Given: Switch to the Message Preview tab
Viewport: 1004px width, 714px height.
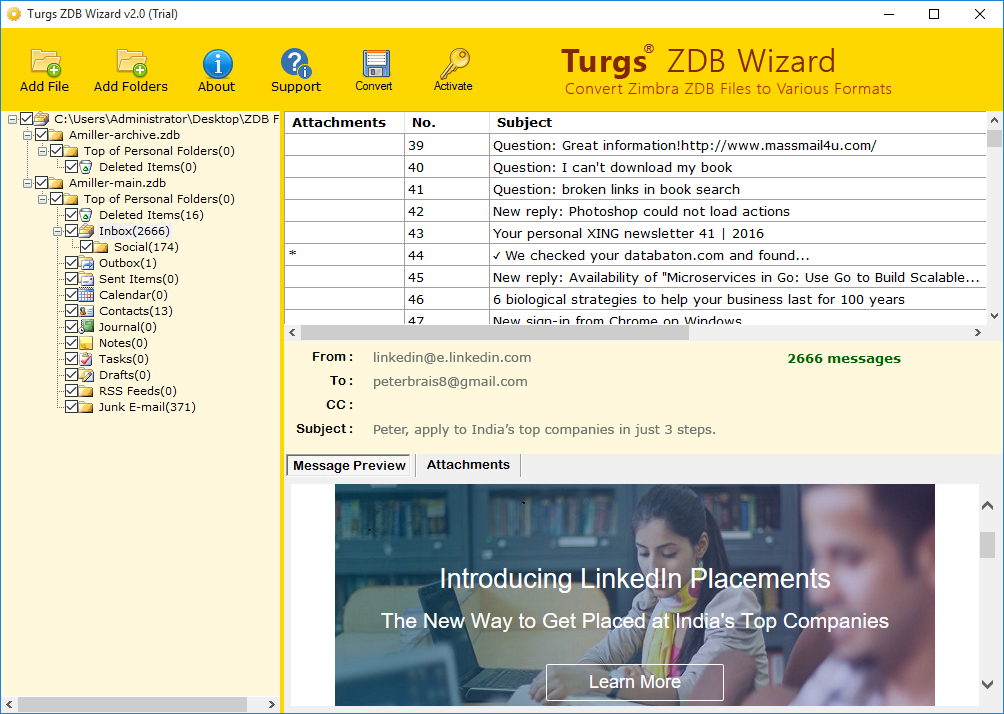Looking at the screenshot, I should coord(349,466).
